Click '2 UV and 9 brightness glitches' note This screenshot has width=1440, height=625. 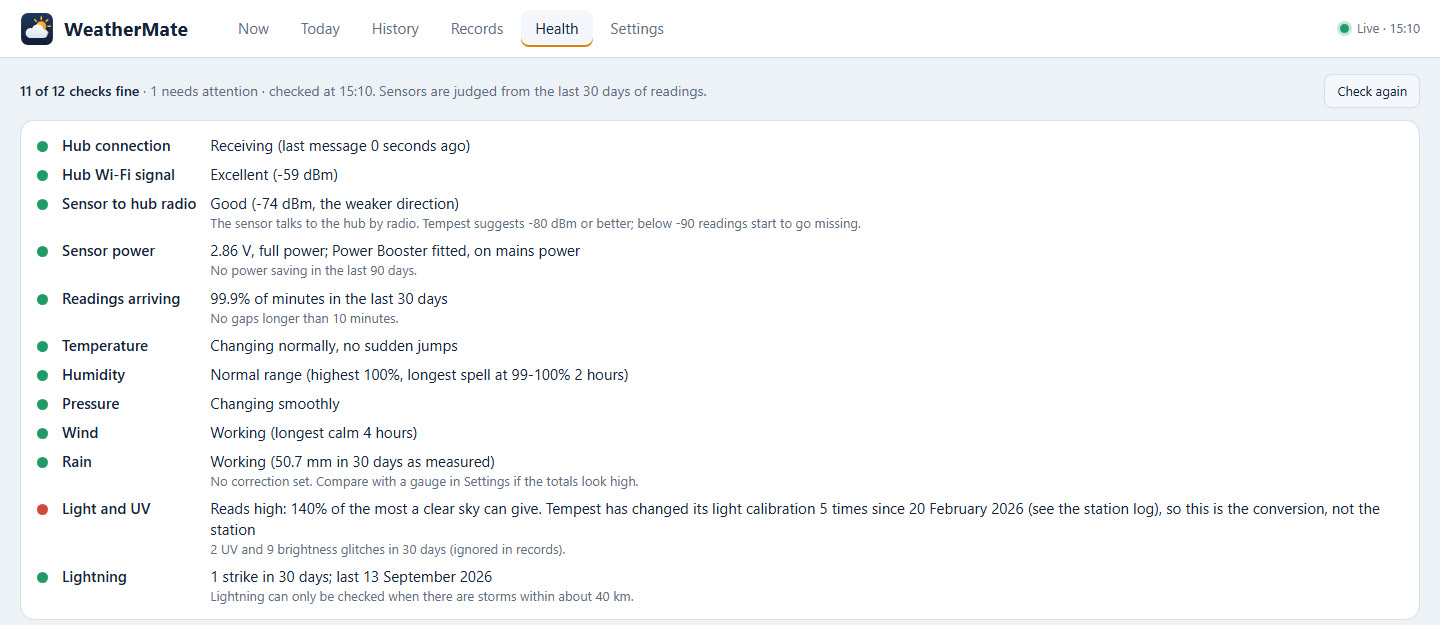pos(389,549)
